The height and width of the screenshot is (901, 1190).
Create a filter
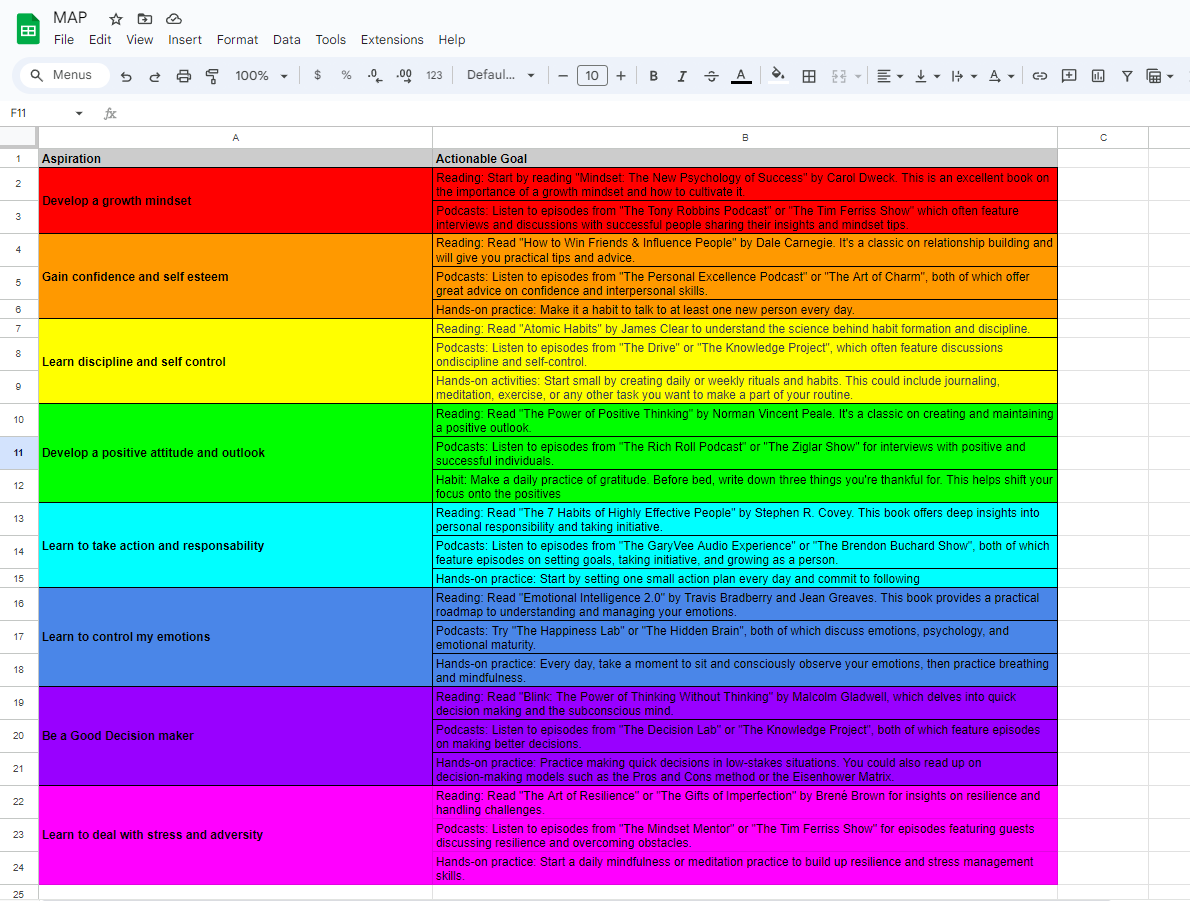pyautogui.click(x=1127, y=76)
